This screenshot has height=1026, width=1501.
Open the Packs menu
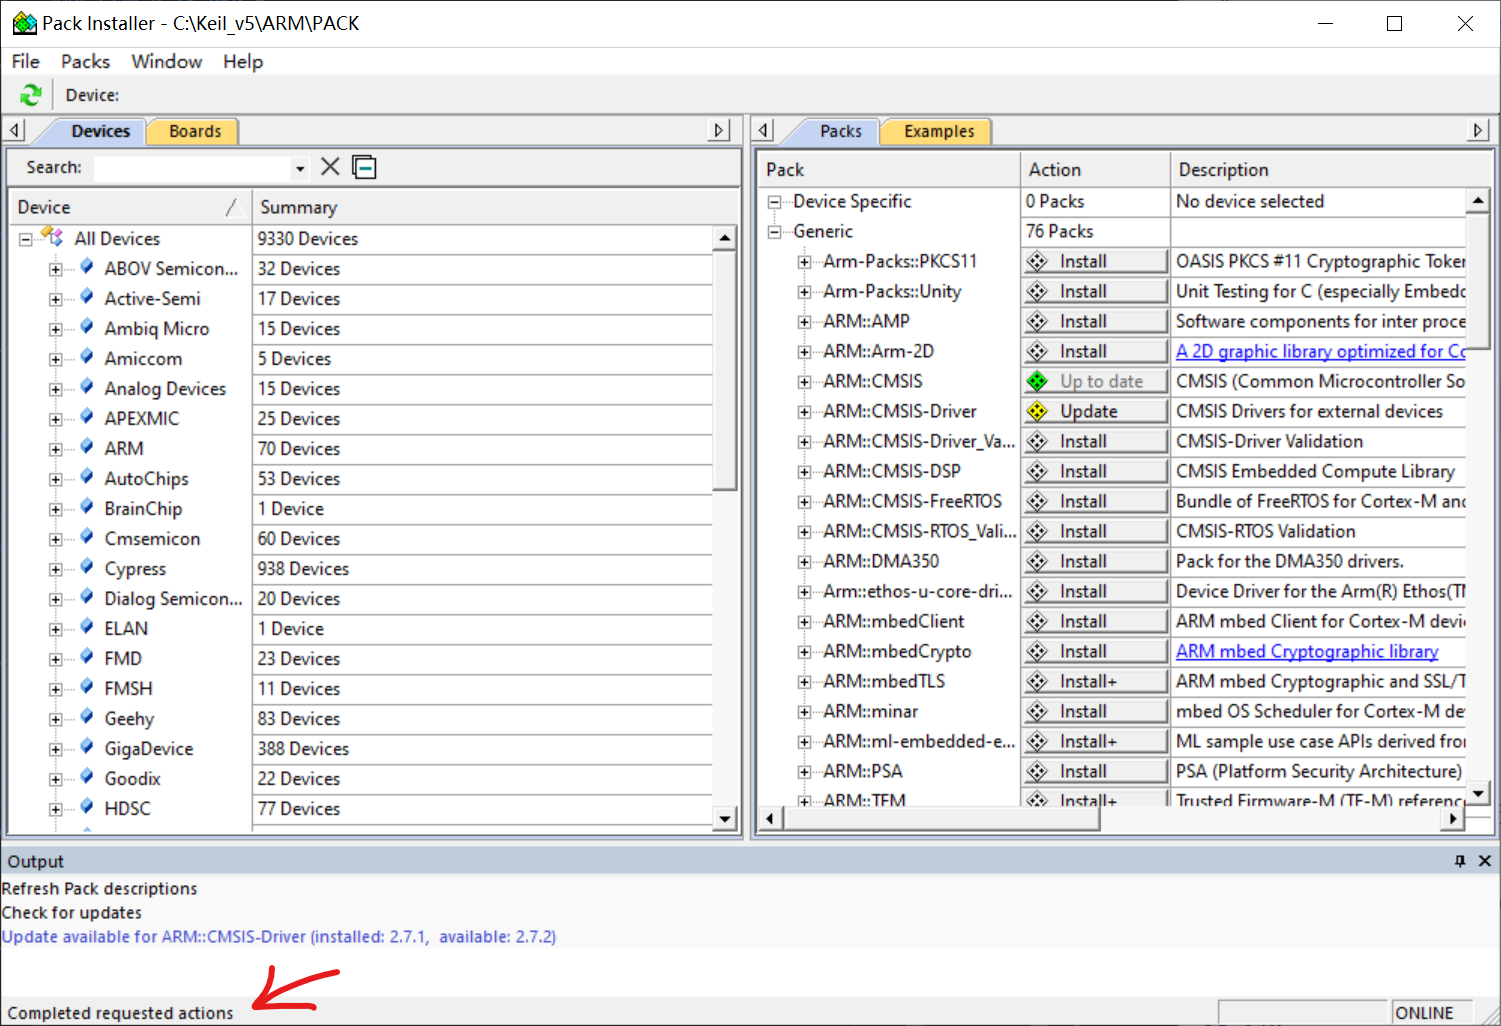[x=85, y=61]
